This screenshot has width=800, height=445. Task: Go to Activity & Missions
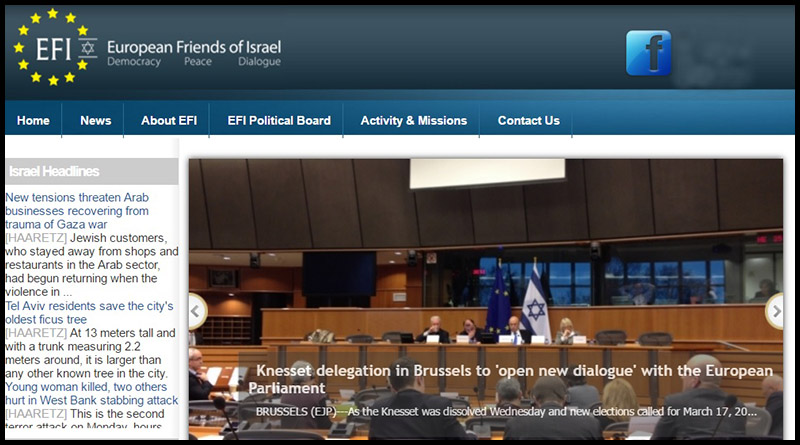[x=414, y=121]
